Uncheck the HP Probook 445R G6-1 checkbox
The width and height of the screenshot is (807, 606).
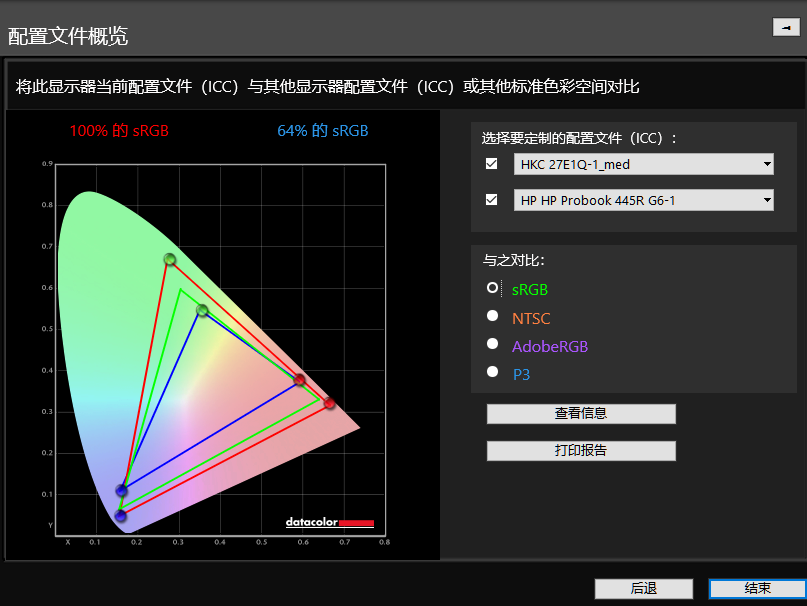click(x=492, y=200)
